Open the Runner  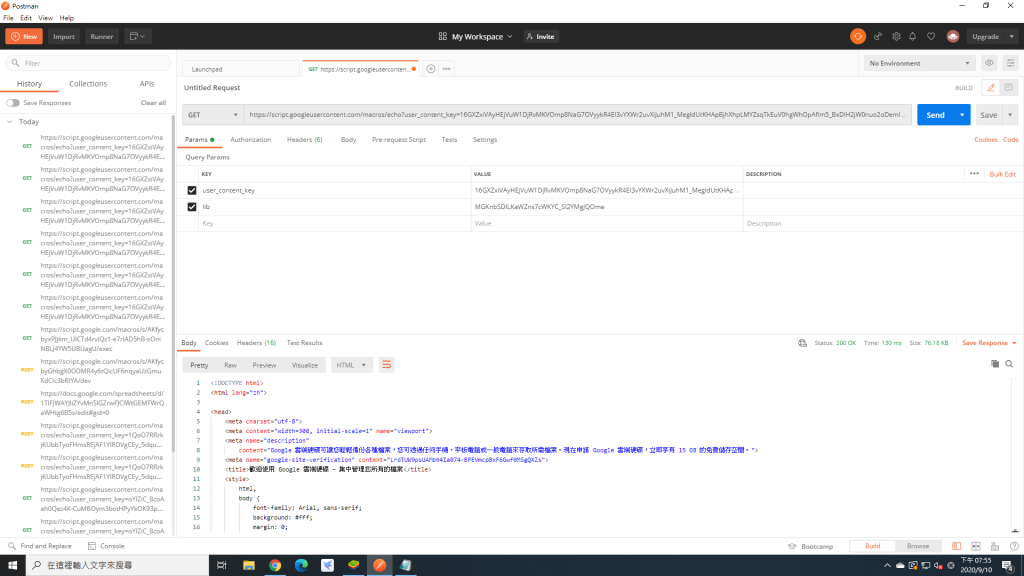click(102, 37)
